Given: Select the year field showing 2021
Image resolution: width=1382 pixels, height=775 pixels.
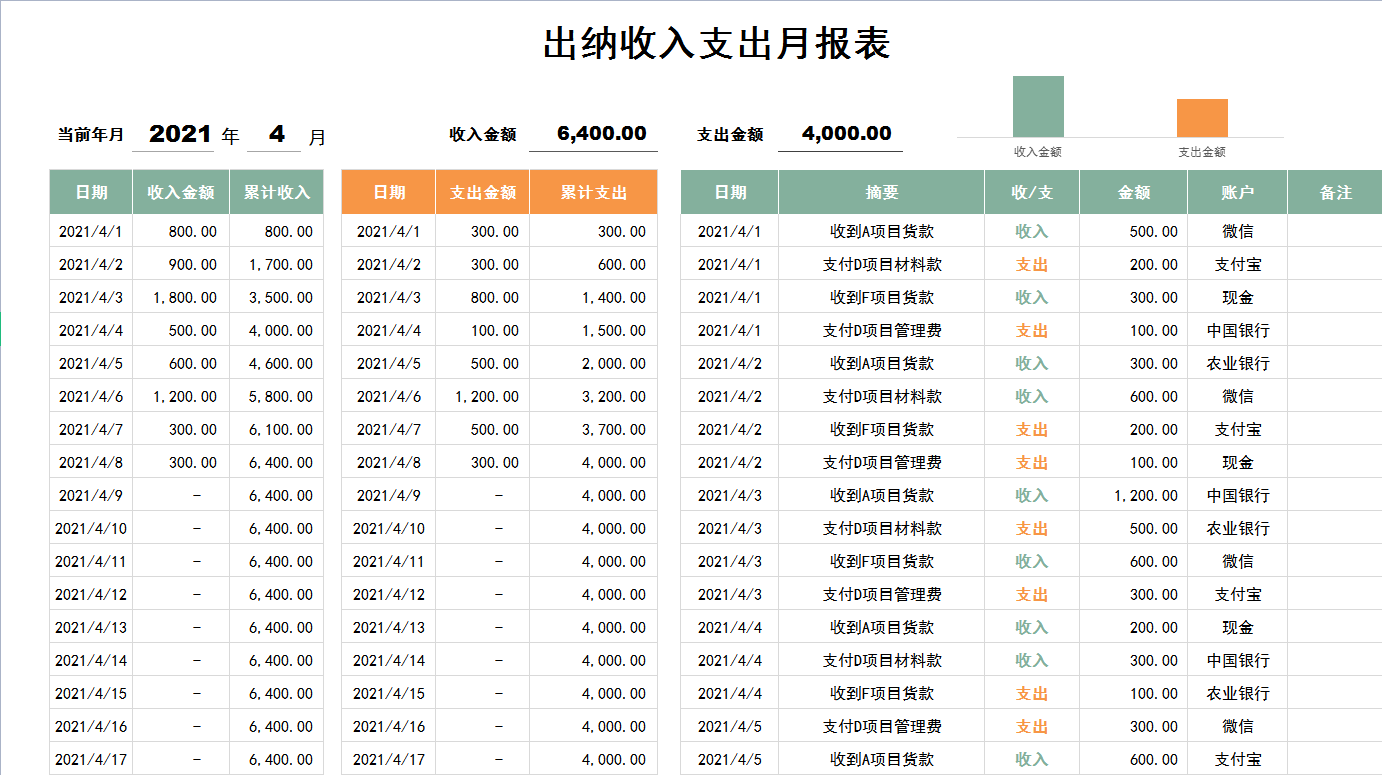Looking at the screenshot, I should pos(180,134).
